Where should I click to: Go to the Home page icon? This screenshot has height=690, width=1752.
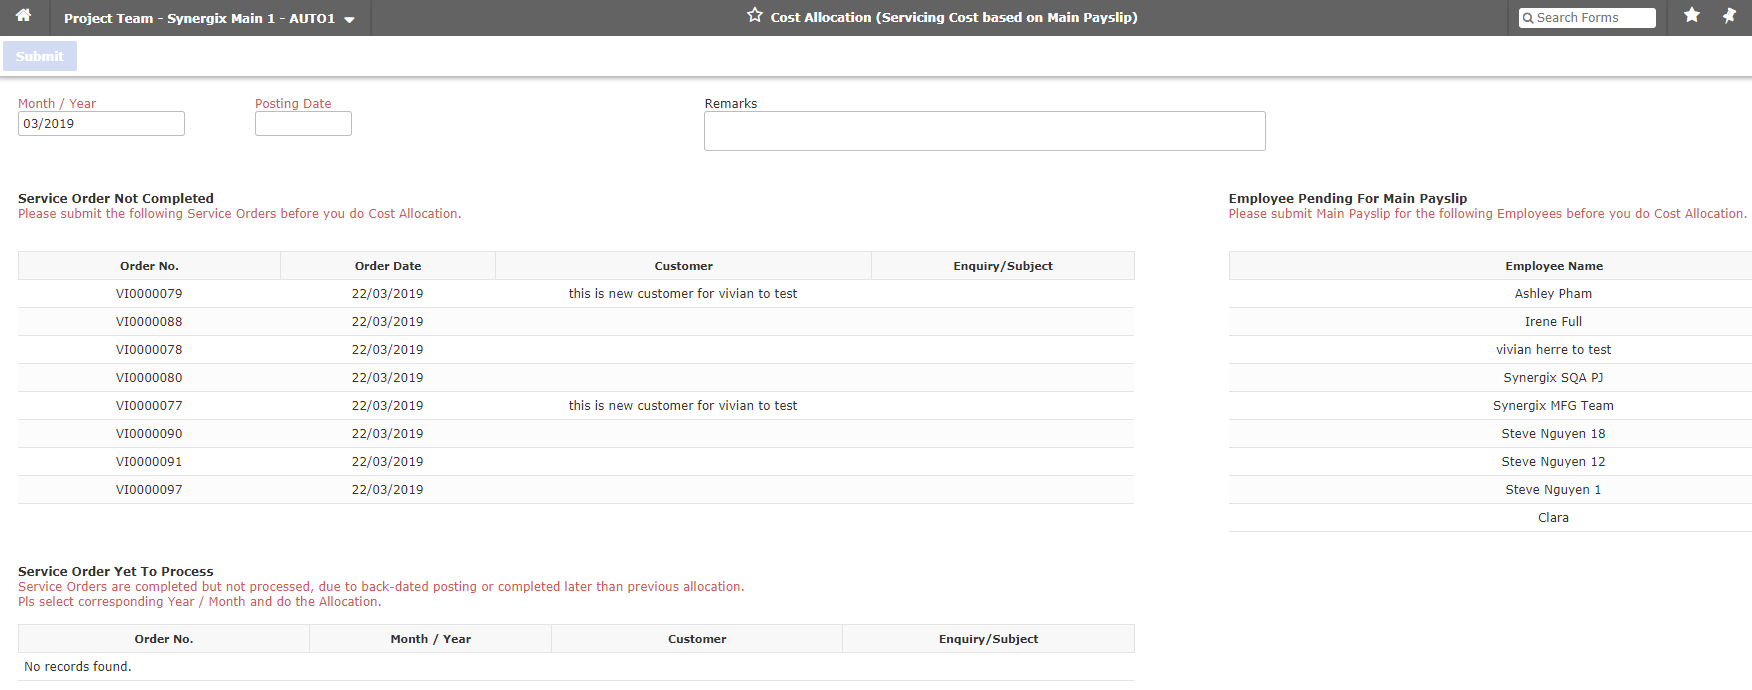(23, 16)
